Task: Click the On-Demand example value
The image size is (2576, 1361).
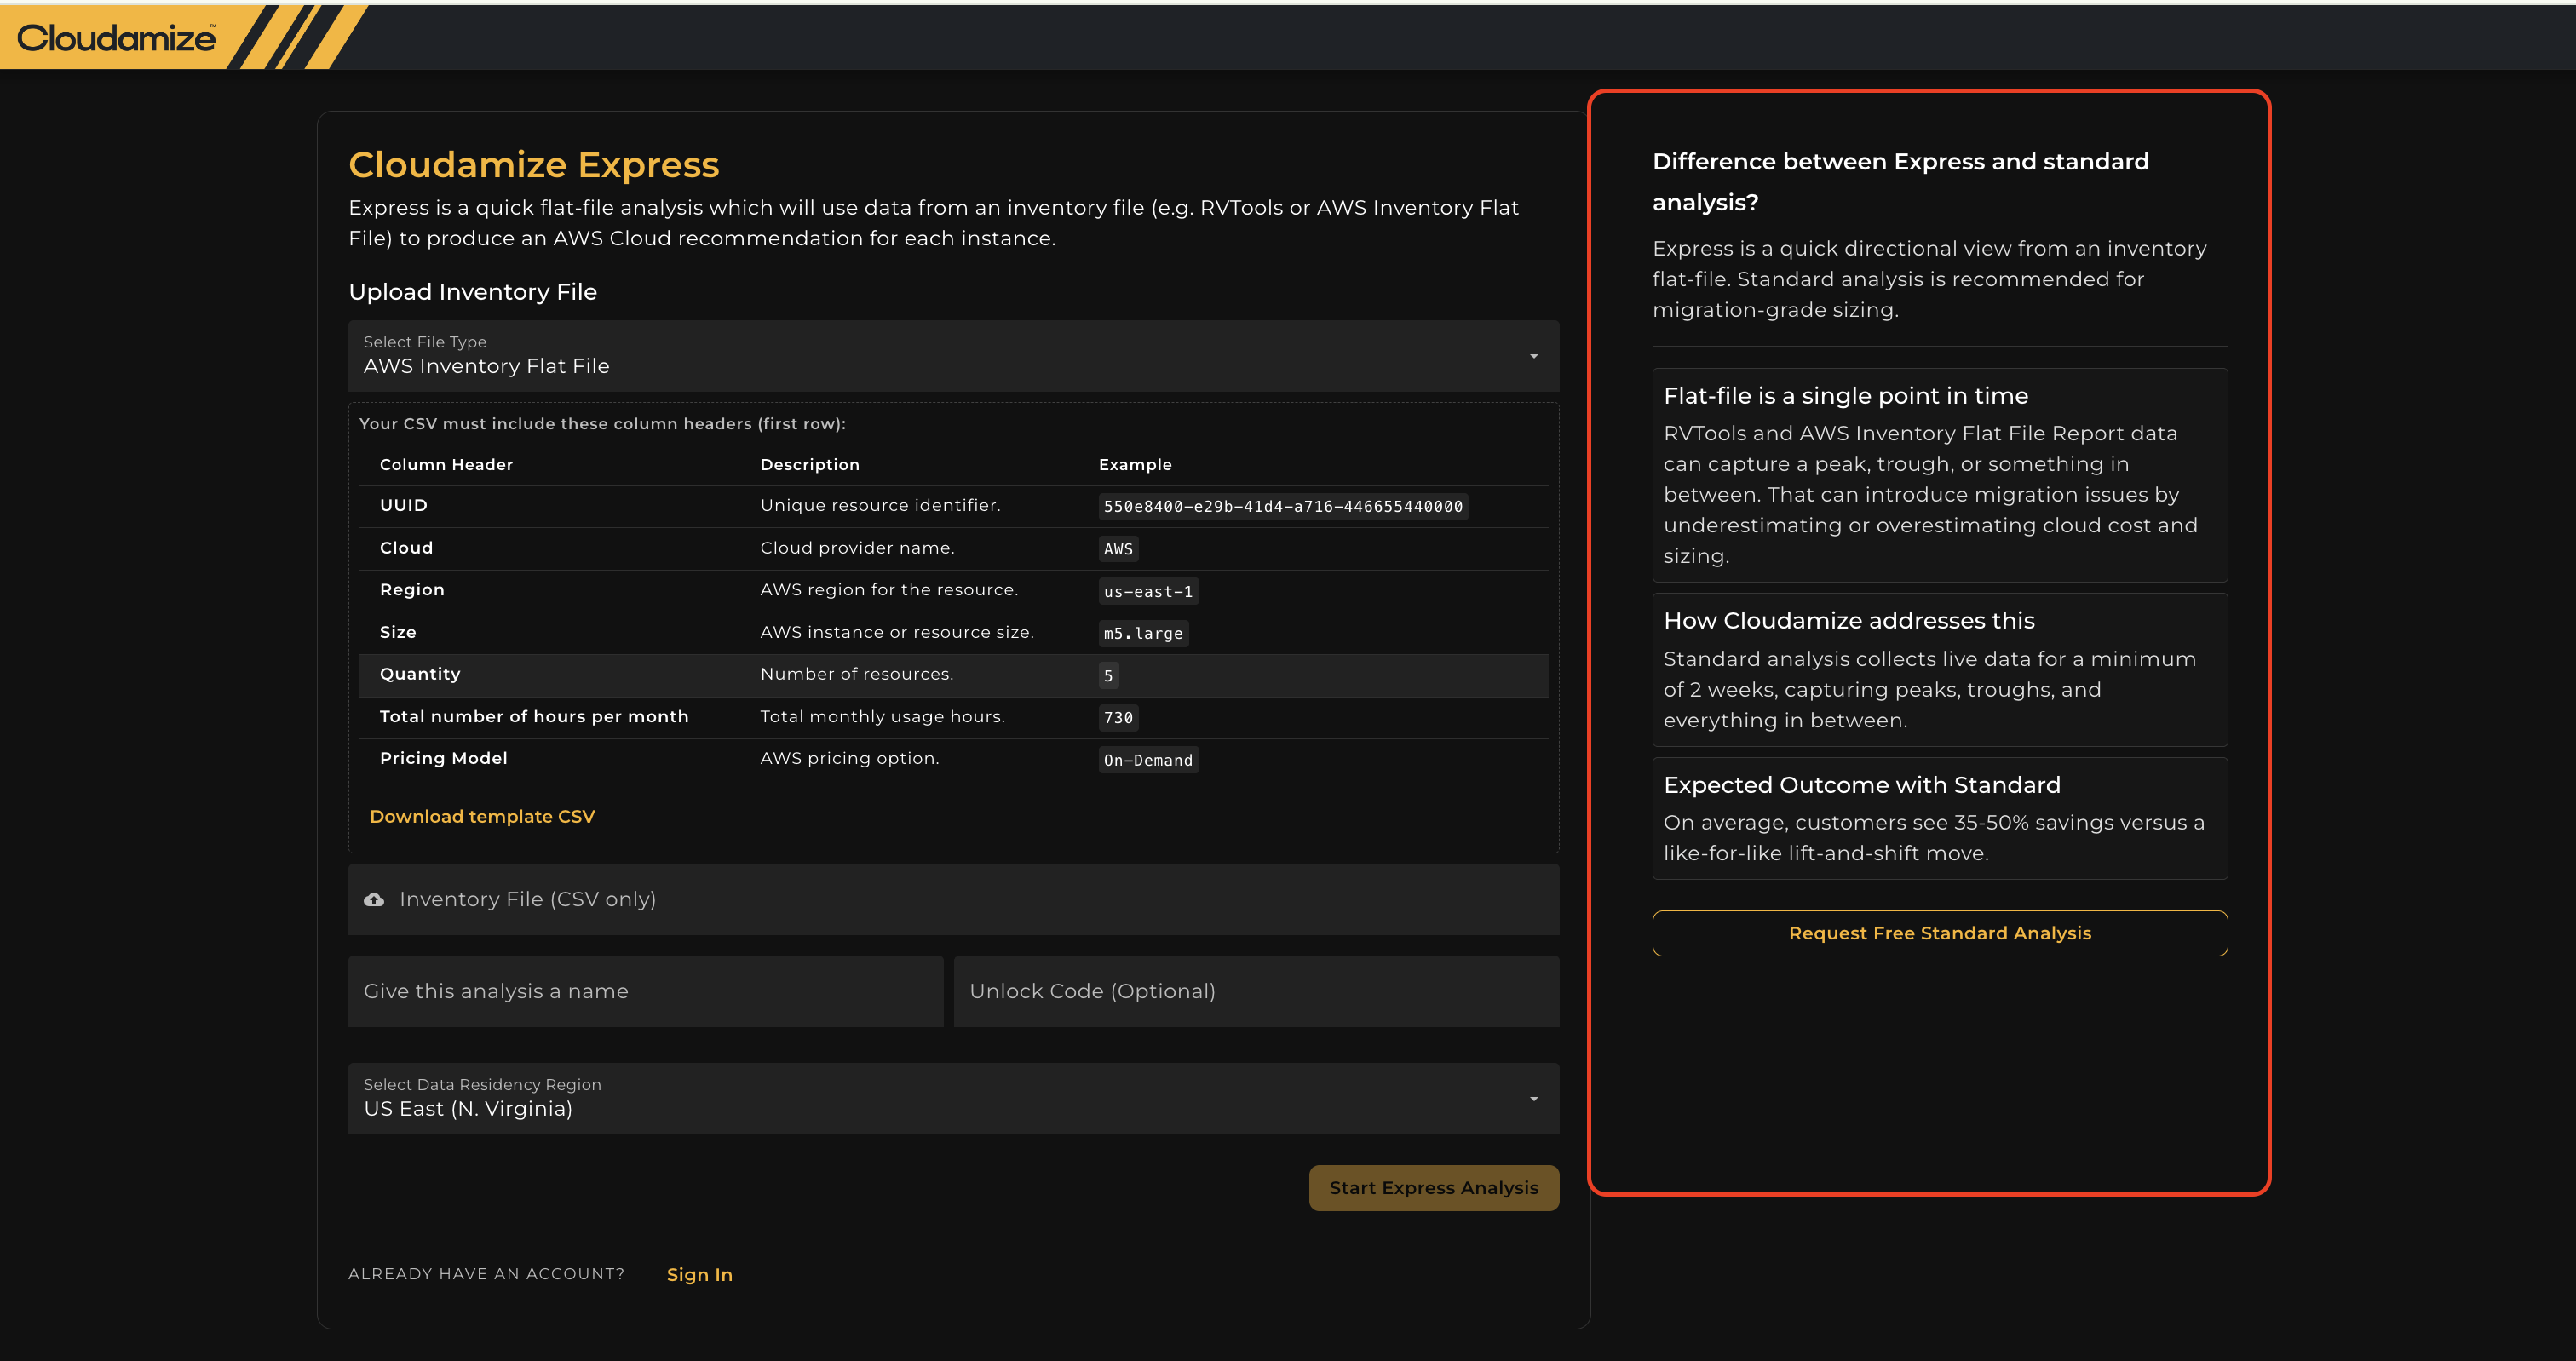Action: point(1148,760)
